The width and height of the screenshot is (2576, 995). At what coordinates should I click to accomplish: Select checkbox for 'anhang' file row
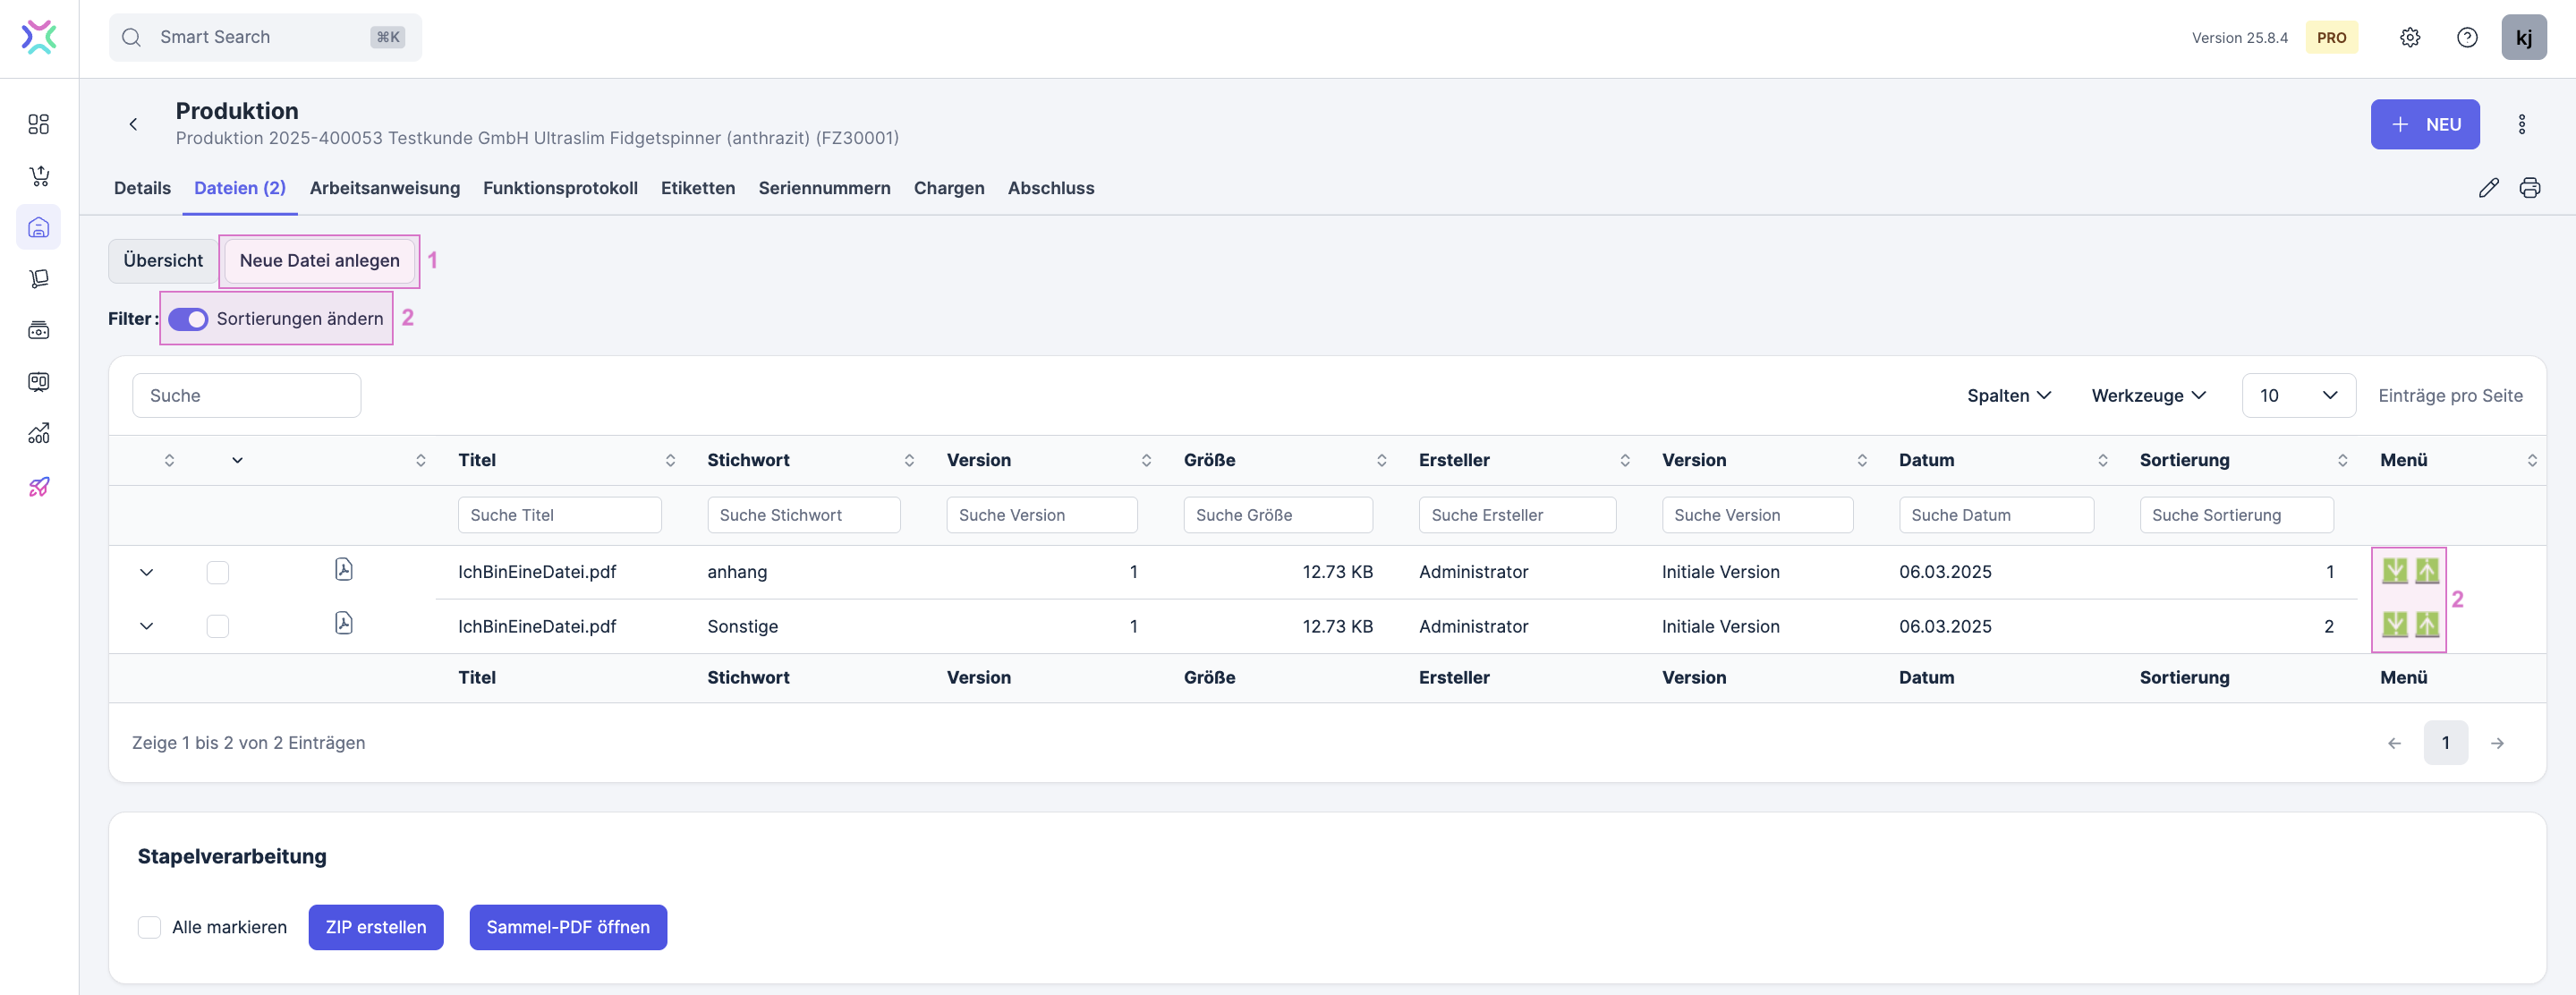(x=217, y=572)
